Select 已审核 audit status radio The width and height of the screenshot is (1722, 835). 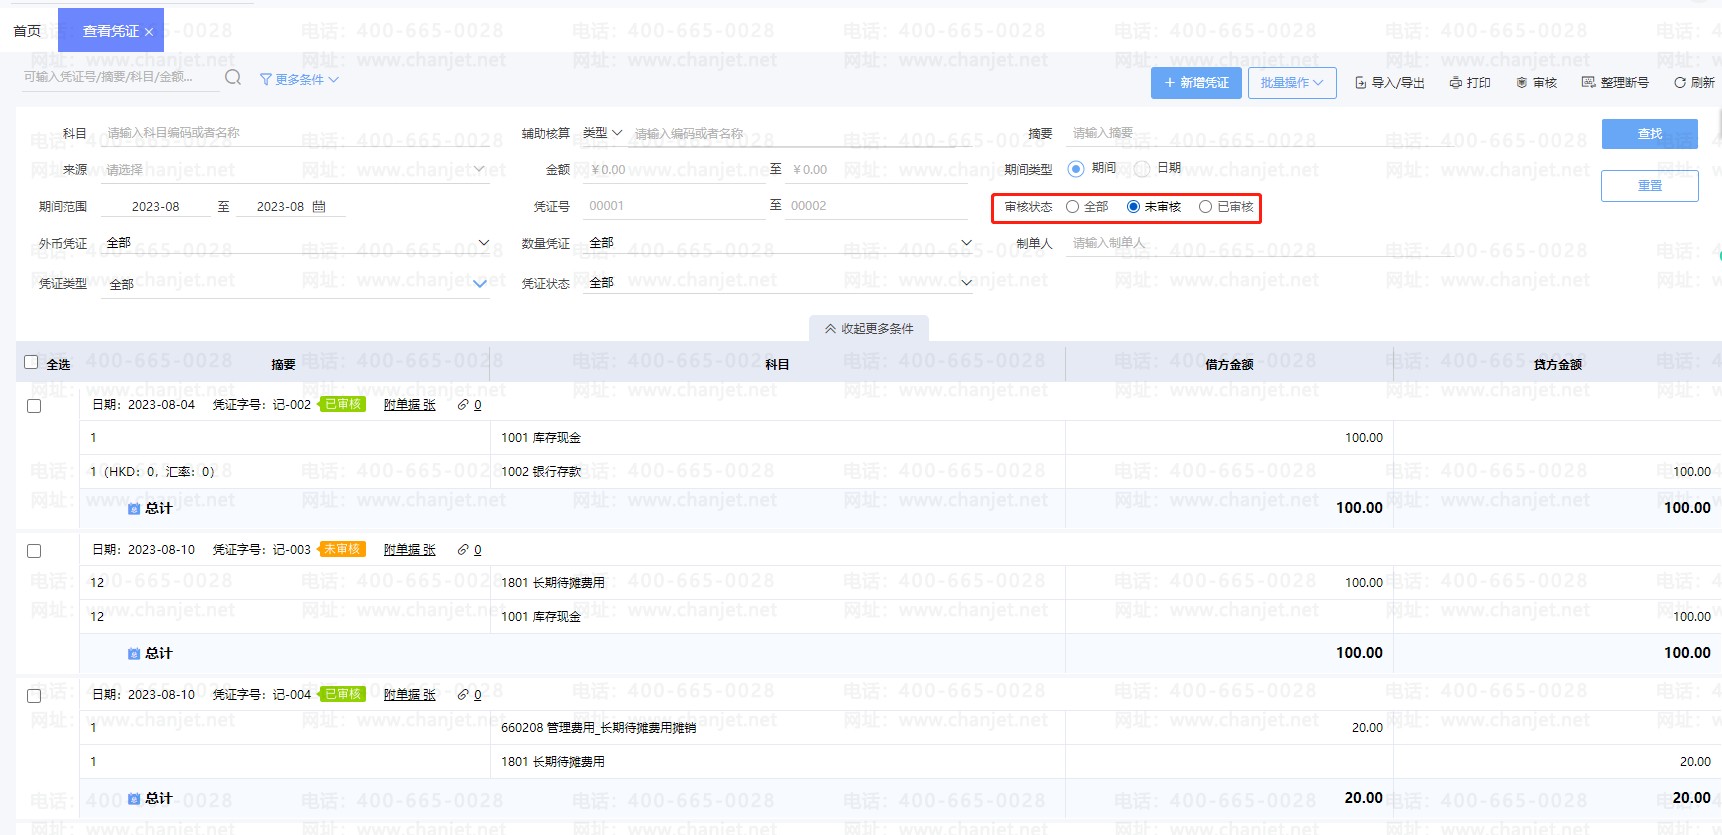click(x=1206, y=207)
